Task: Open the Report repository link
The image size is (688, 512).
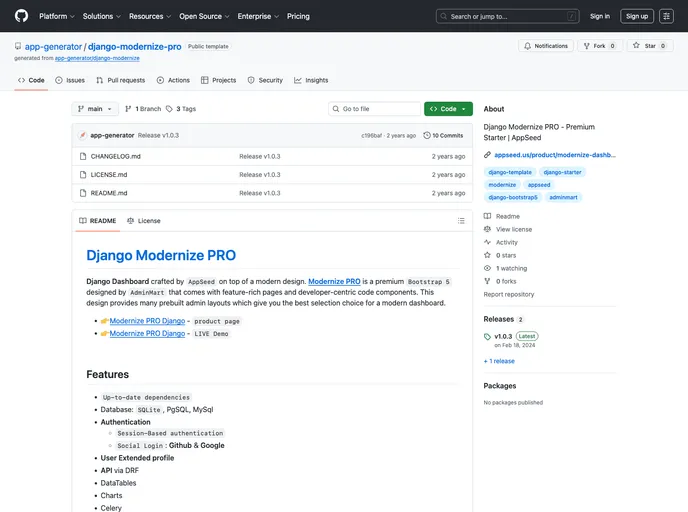Action: (x=509, y=294)
